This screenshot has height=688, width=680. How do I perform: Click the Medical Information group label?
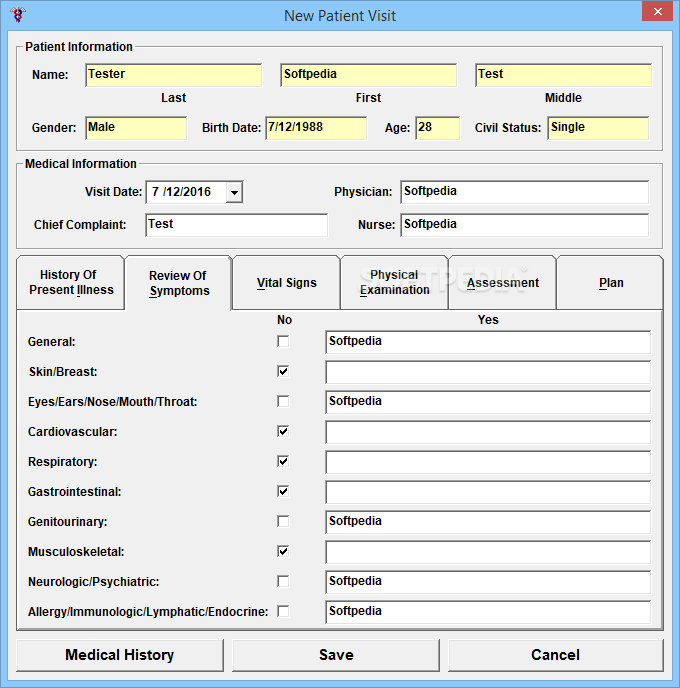coord(81,164)
